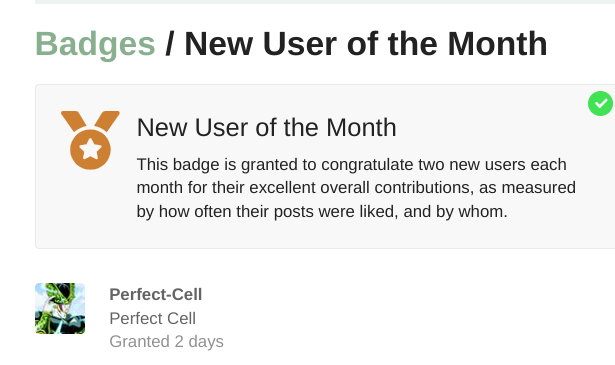Click the 'Granted 2 days' timestamp

point(166,341)
